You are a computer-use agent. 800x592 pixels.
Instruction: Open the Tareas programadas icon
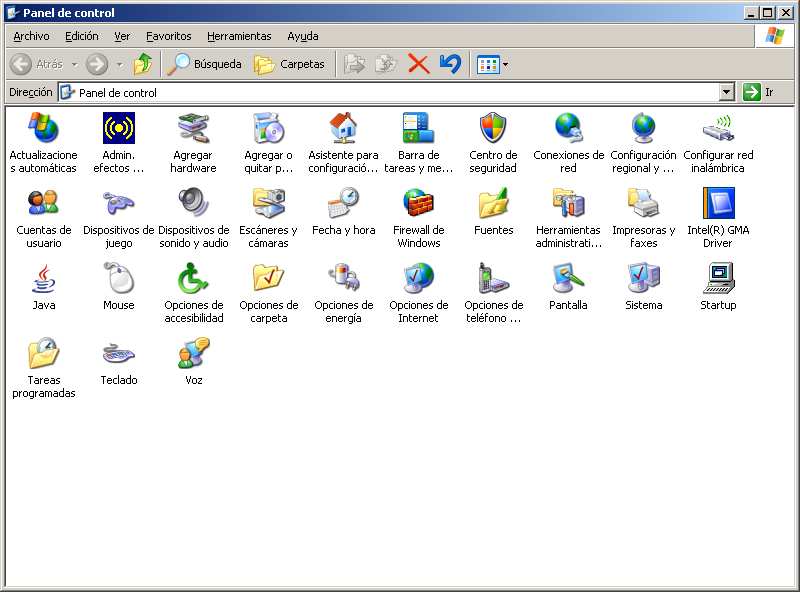tap(43, 354)
